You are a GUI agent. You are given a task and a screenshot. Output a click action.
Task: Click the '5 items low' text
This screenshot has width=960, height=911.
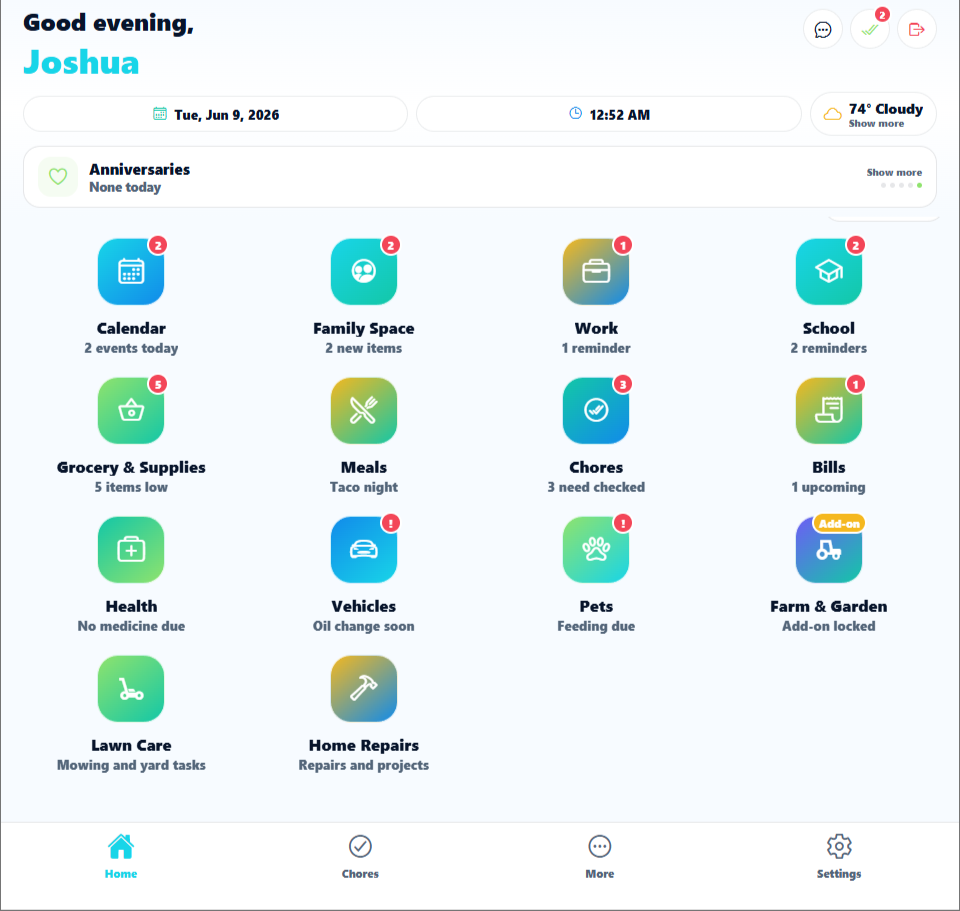coord(131,487)
